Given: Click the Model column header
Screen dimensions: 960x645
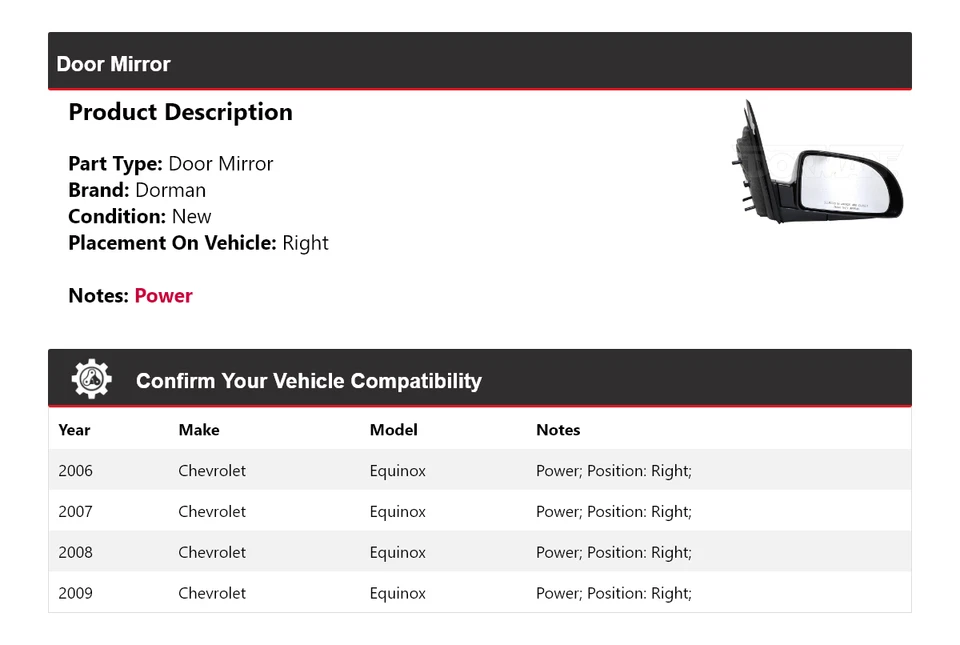Looking at the screenshot, I should pos(394,430).
